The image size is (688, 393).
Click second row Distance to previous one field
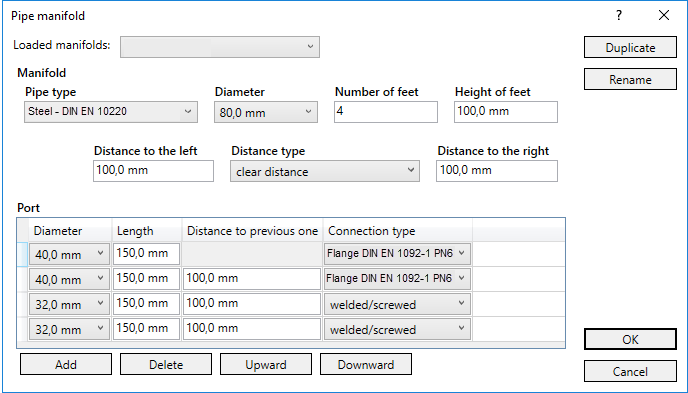[x=252, y=279]
